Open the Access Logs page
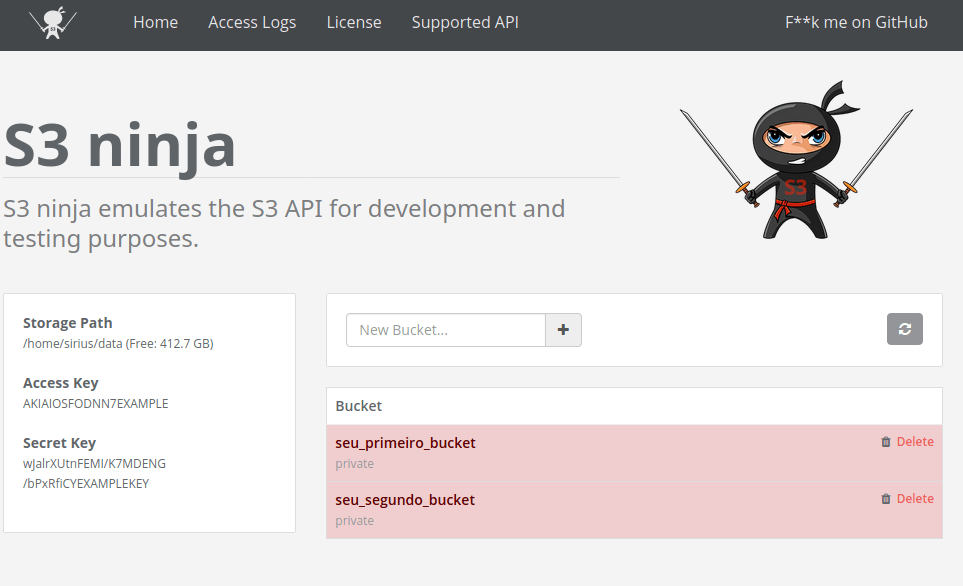This screenshot has height=586, width=963. (252, 22)
